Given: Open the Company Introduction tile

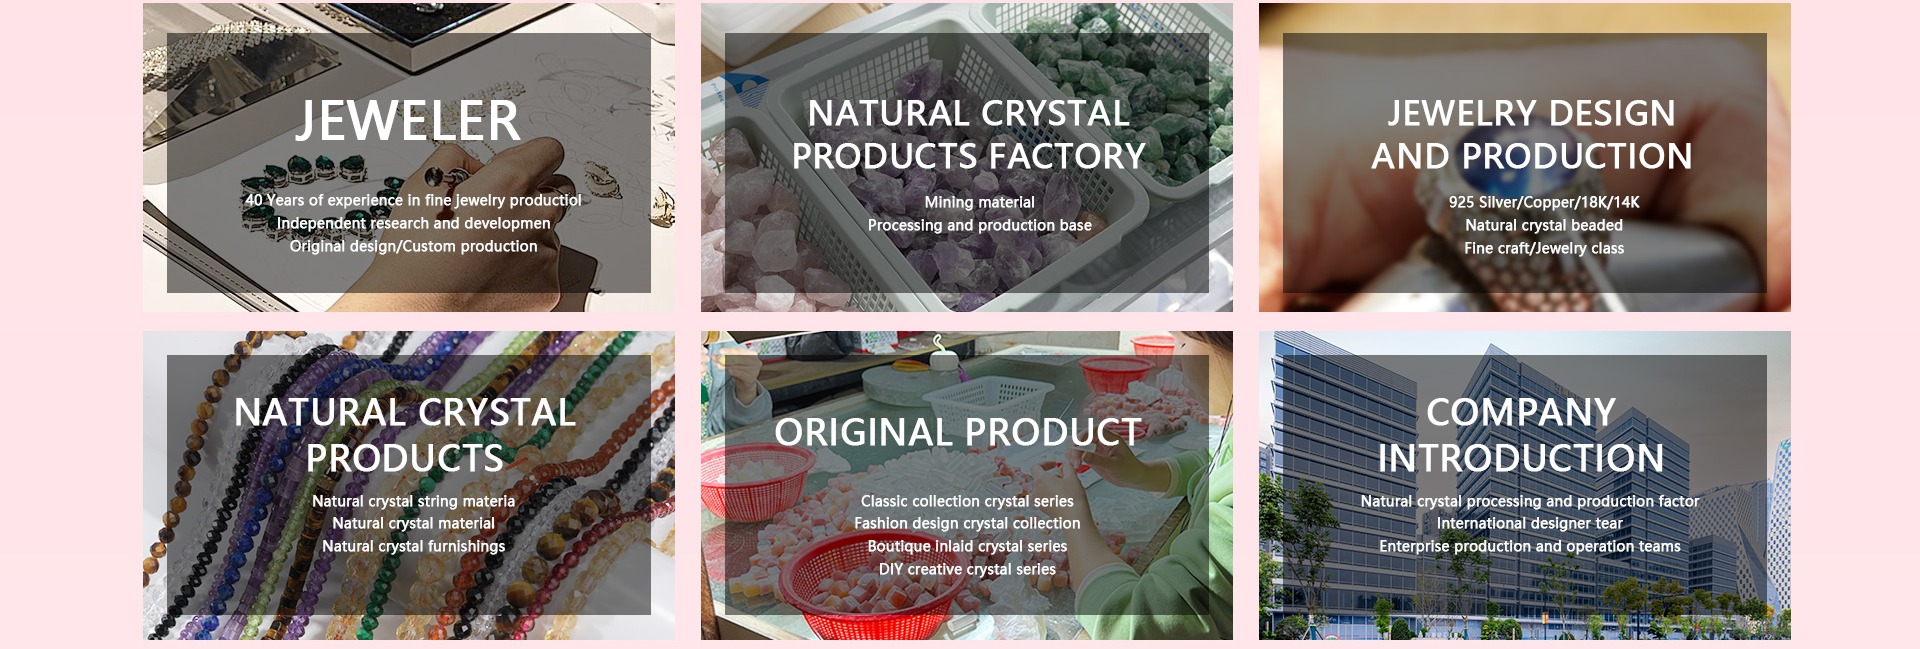Looking at the screenshot, I should (1524, 485).
